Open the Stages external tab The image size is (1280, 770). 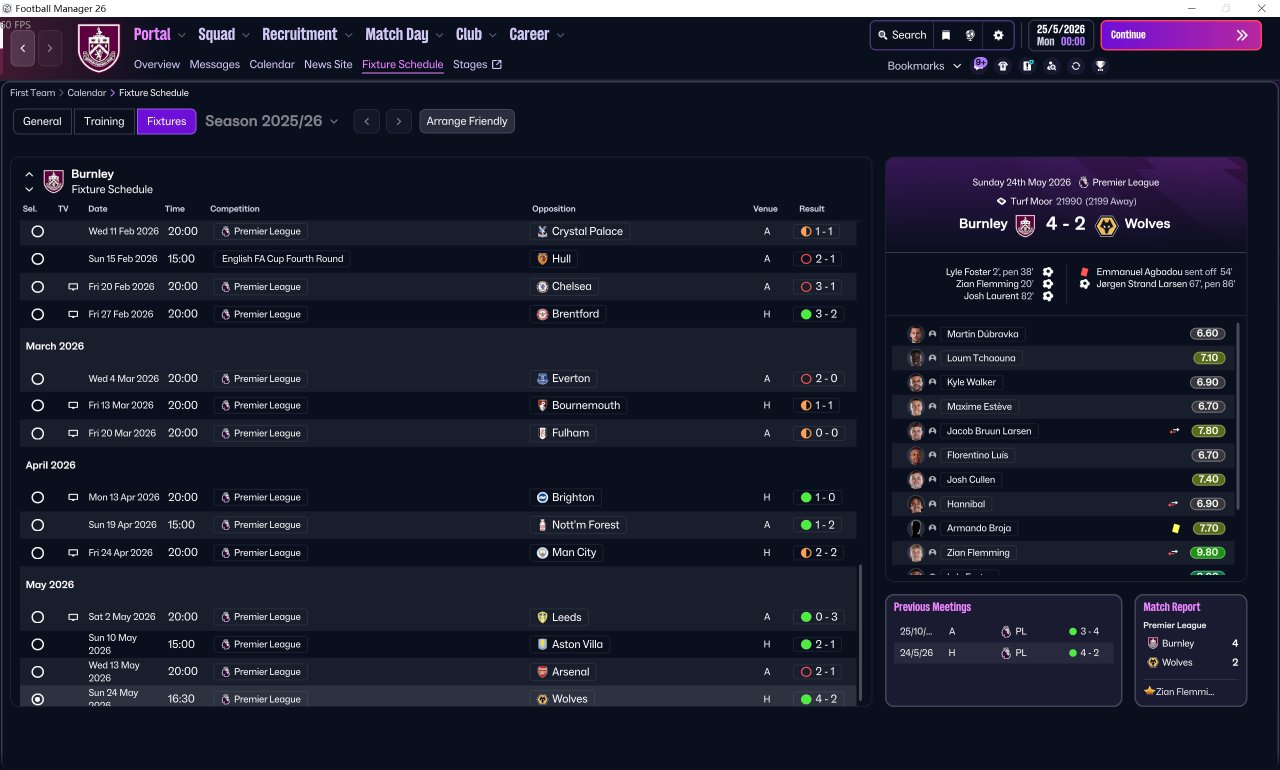pyautogui.click(x=477, y=65)
